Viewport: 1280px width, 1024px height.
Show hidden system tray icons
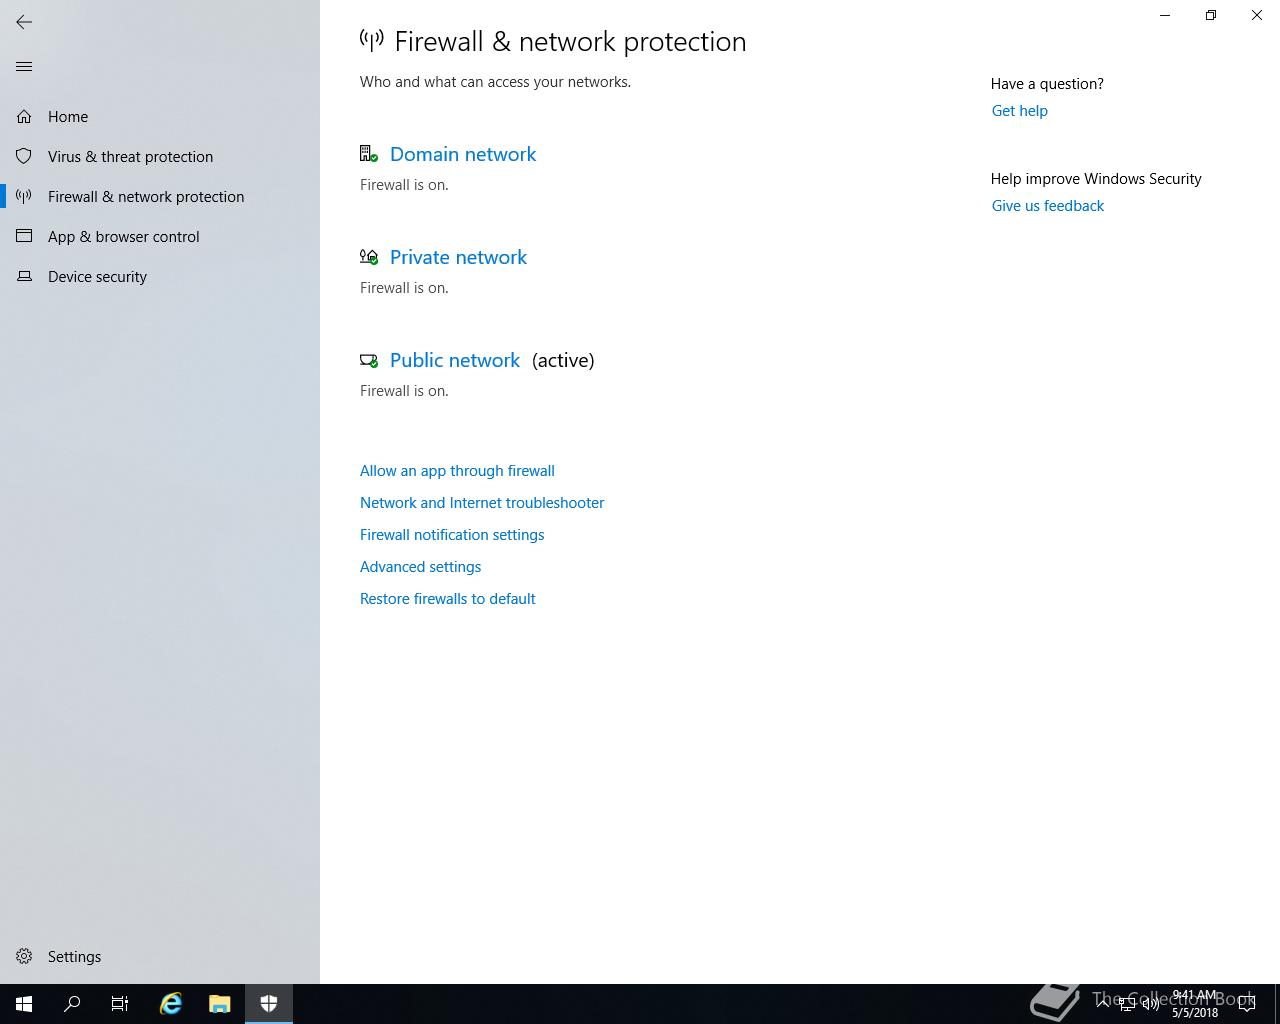[1104, 1004]
